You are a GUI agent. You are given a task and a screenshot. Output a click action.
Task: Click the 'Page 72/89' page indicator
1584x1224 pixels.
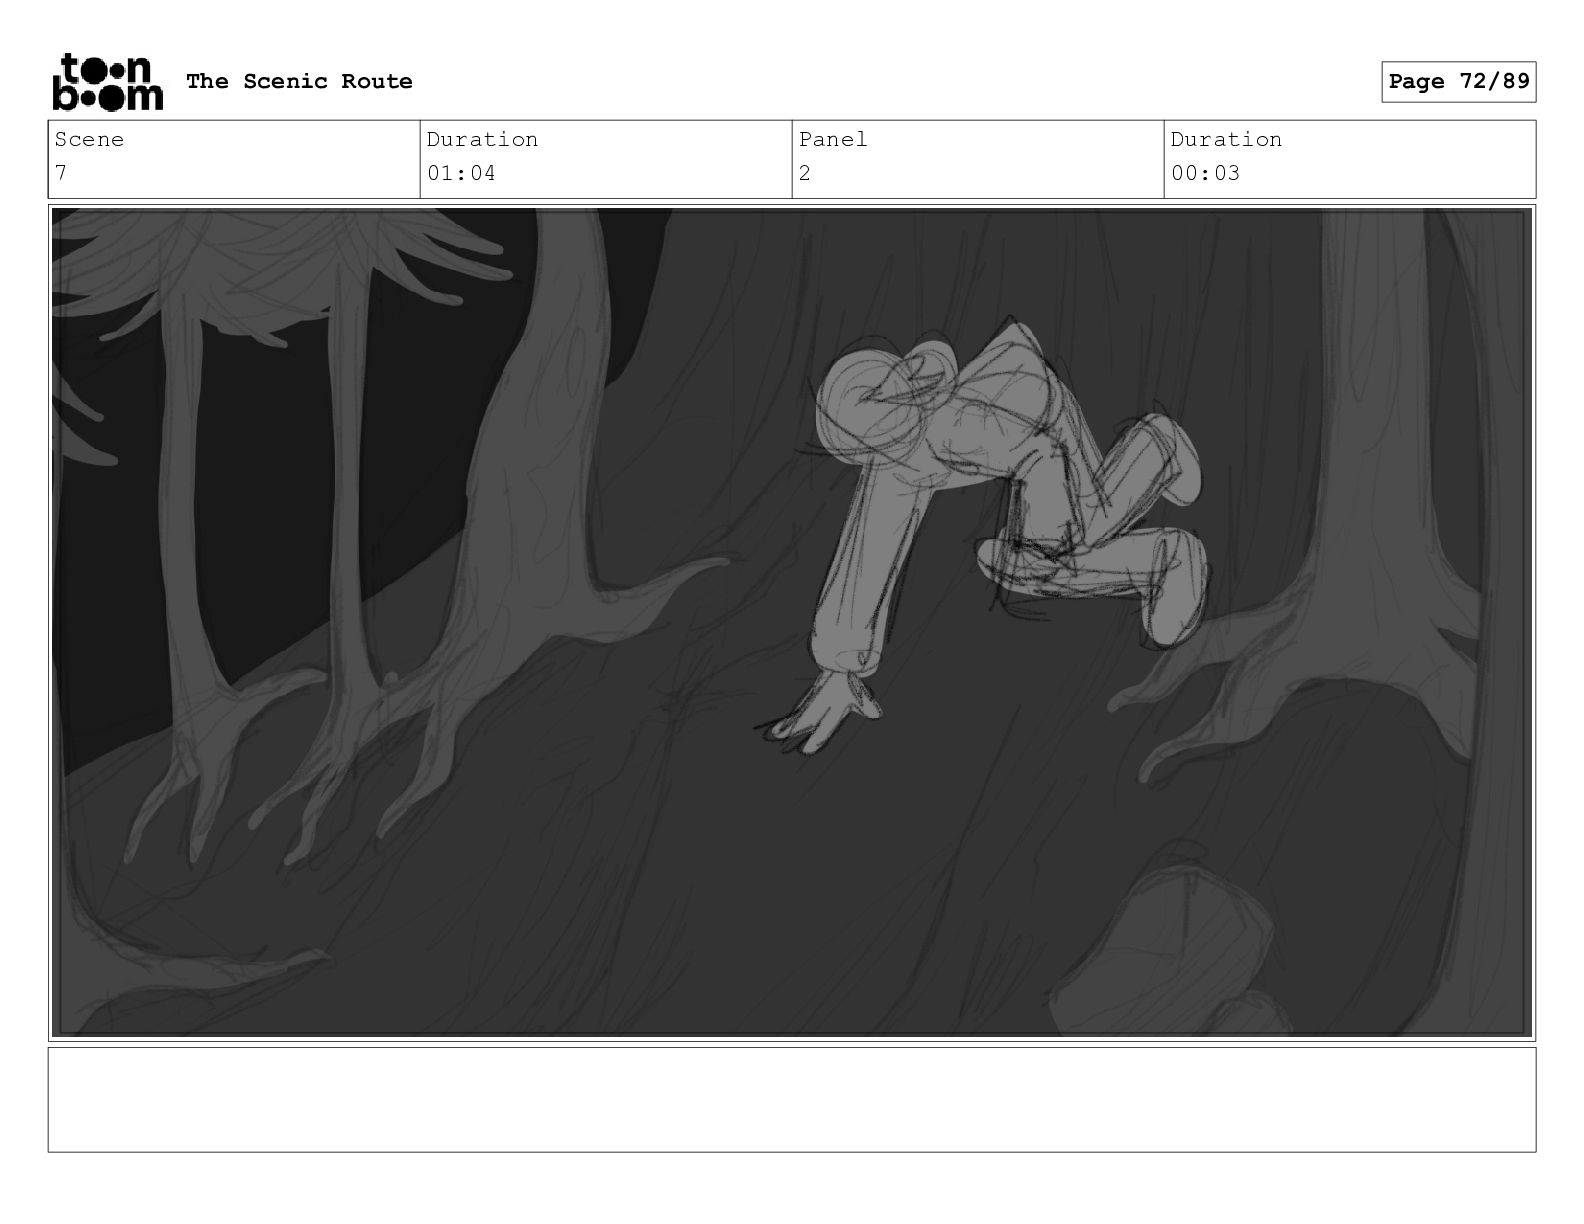[1458, 81]
